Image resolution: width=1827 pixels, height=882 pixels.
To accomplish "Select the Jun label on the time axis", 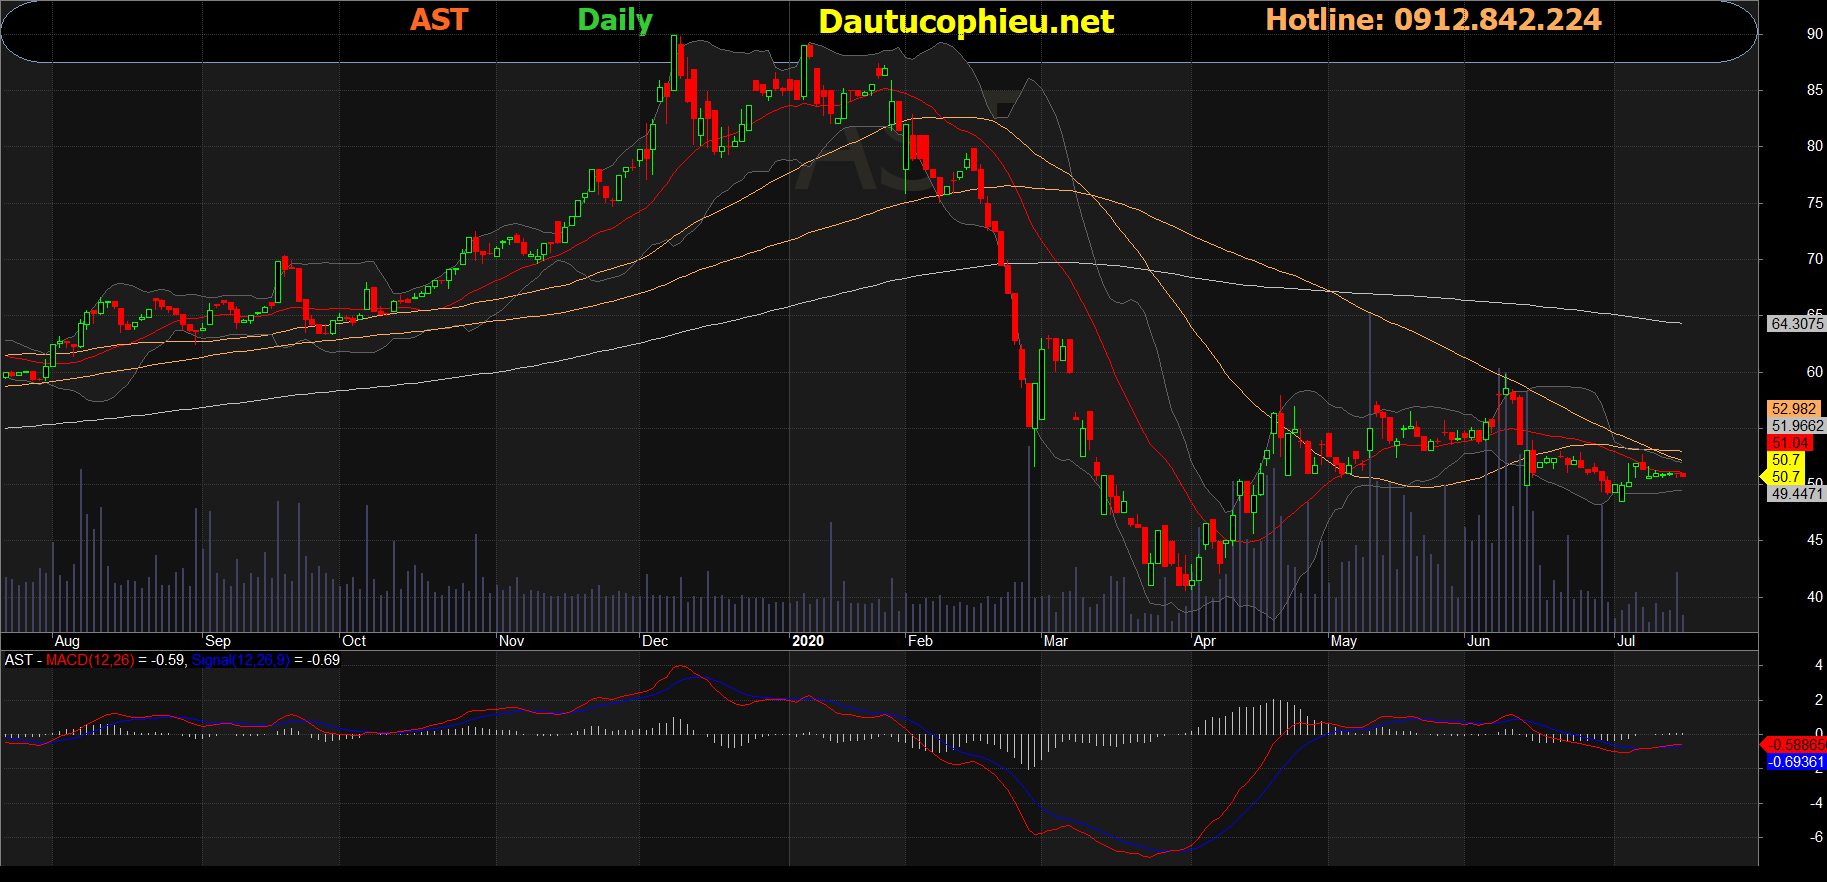I will click(1478, 641).
